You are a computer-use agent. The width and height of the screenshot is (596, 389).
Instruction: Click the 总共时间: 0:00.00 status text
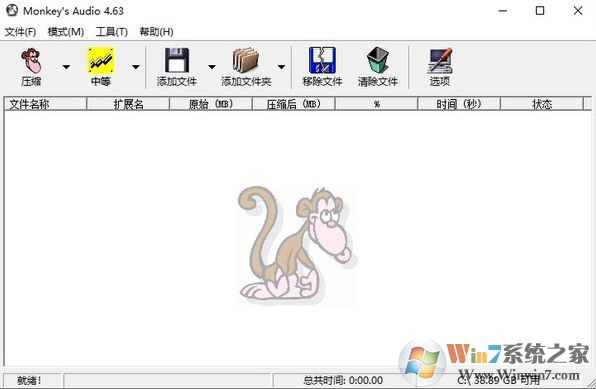click(343, 380)
